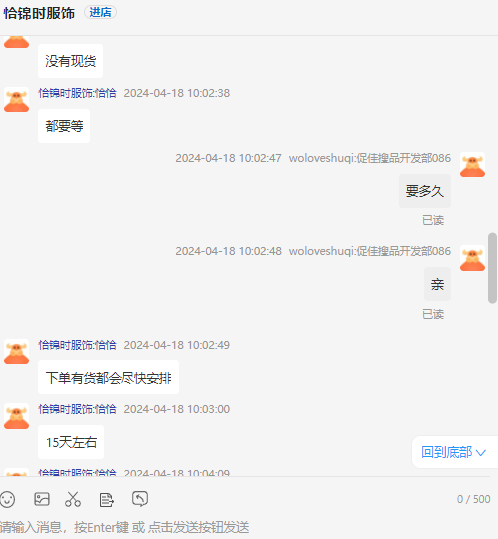Click the 下单有货都会尽快安排 message bubble
The height and width of the screenshot is (539, 498).
(x=109, y=377)
